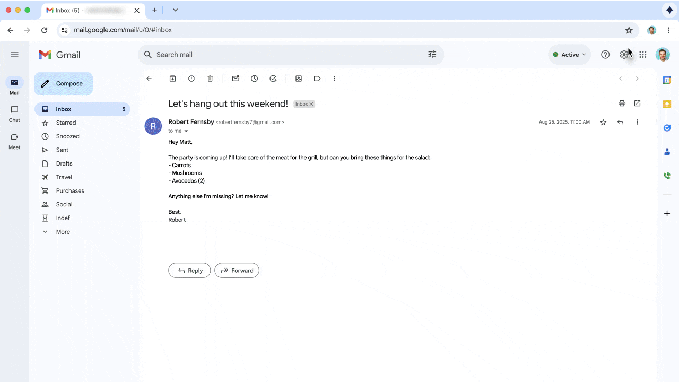Archive this email with the archive icon

coord(173,78)
